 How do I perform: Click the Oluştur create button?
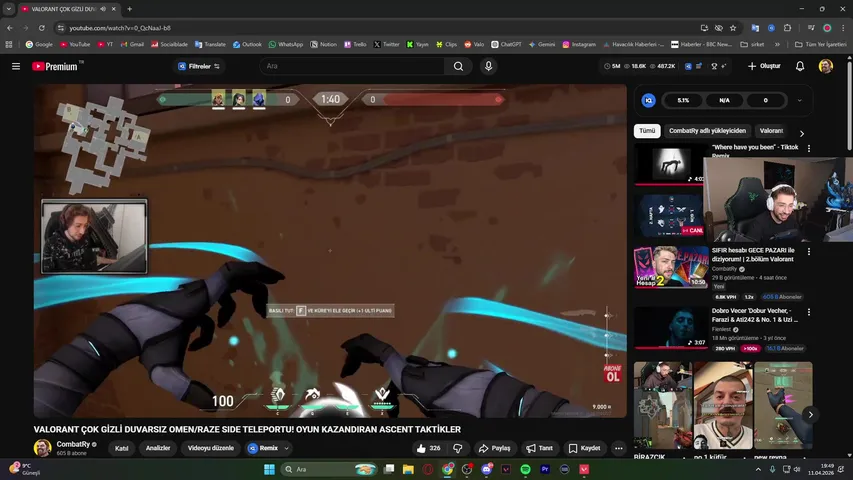pyautogui.click(x=764, y=66)
